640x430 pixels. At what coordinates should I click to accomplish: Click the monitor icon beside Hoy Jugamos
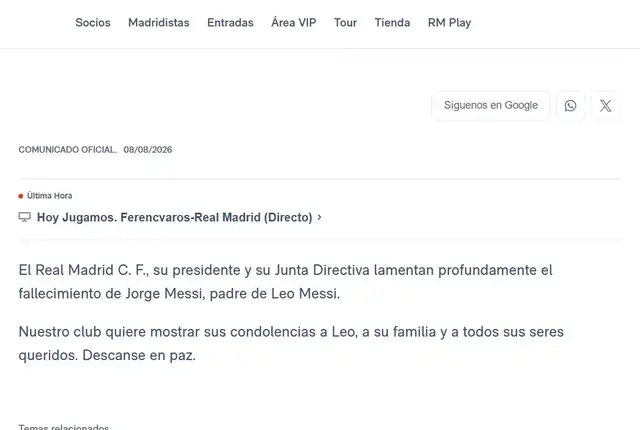[x=24, y=217]
